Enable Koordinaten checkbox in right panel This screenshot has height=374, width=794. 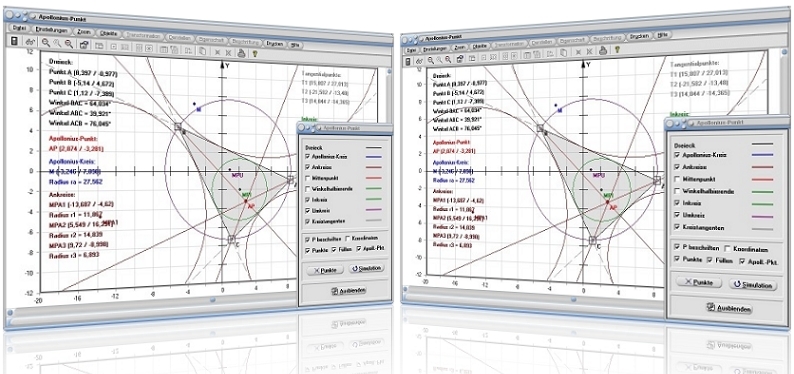tap(728, 249)
